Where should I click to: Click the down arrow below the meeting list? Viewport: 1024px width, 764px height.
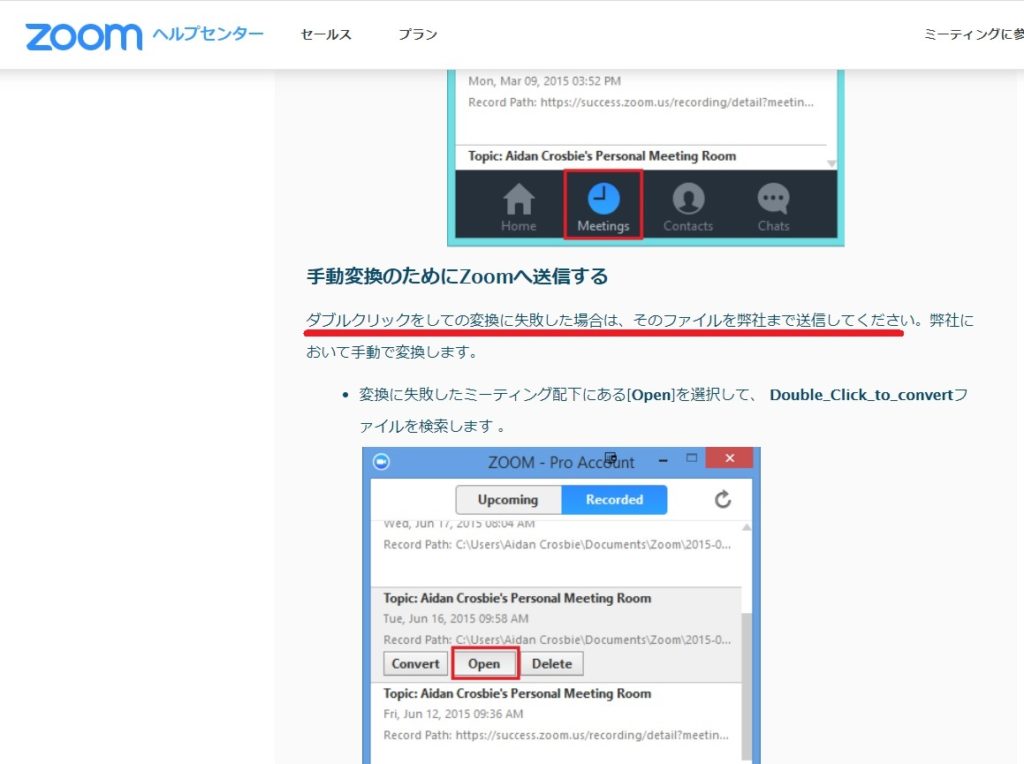pos(832,164)
